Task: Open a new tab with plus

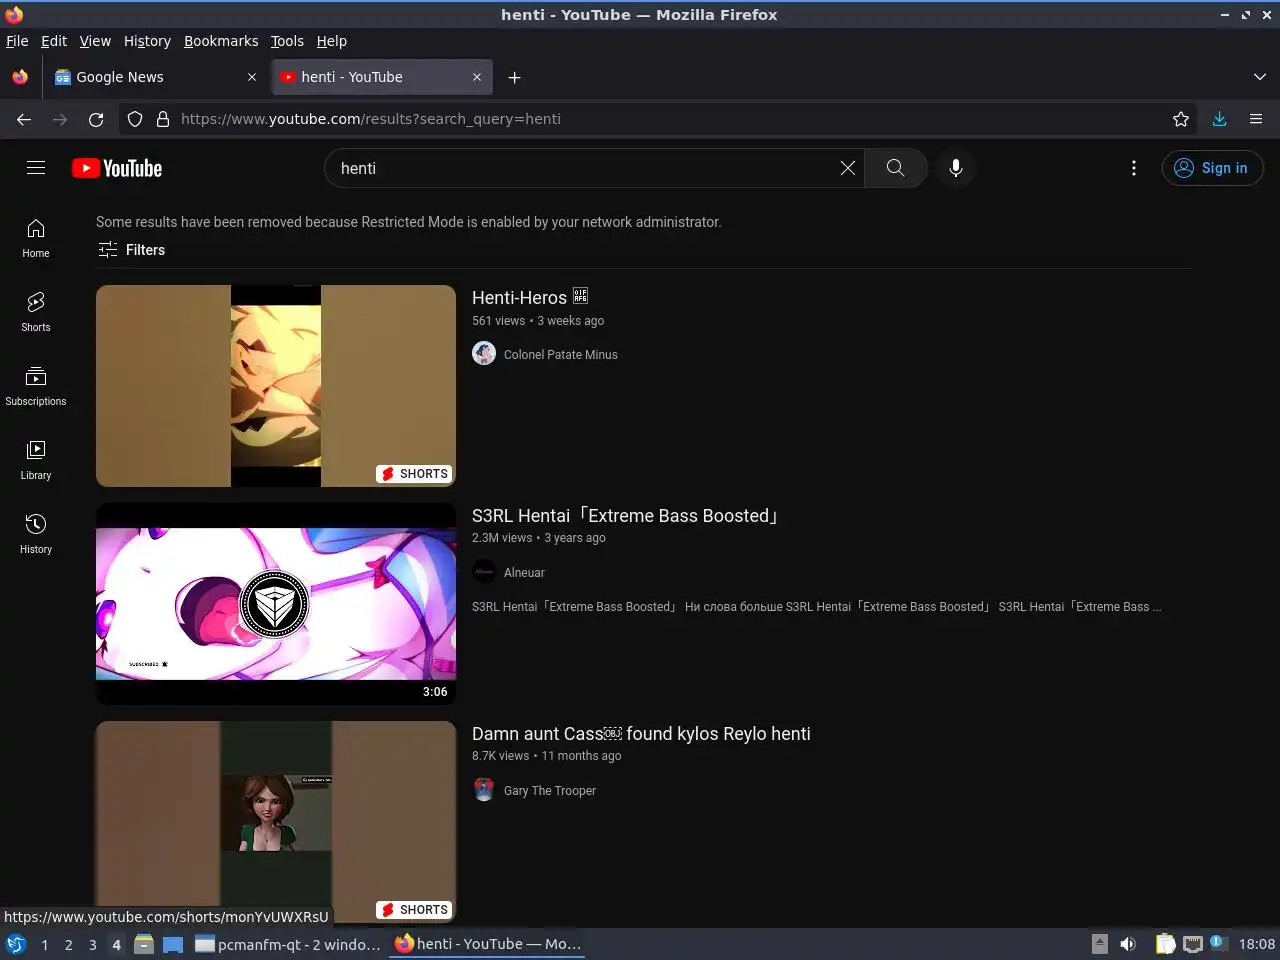Action: [514, 77]
